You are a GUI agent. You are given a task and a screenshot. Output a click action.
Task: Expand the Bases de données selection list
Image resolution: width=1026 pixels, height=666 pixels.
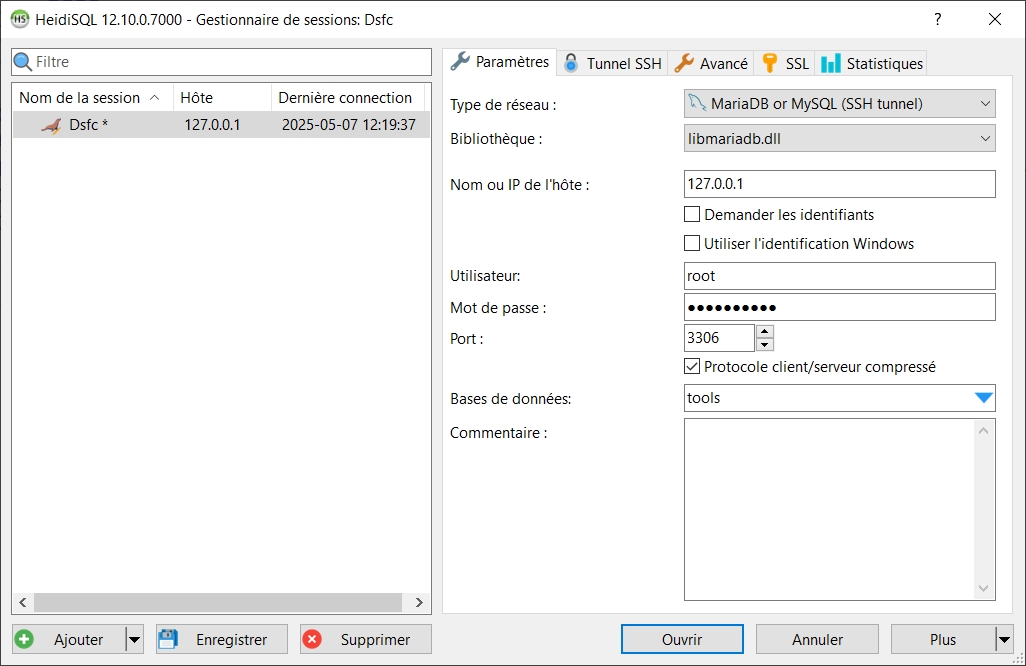(x=981, y=398)
